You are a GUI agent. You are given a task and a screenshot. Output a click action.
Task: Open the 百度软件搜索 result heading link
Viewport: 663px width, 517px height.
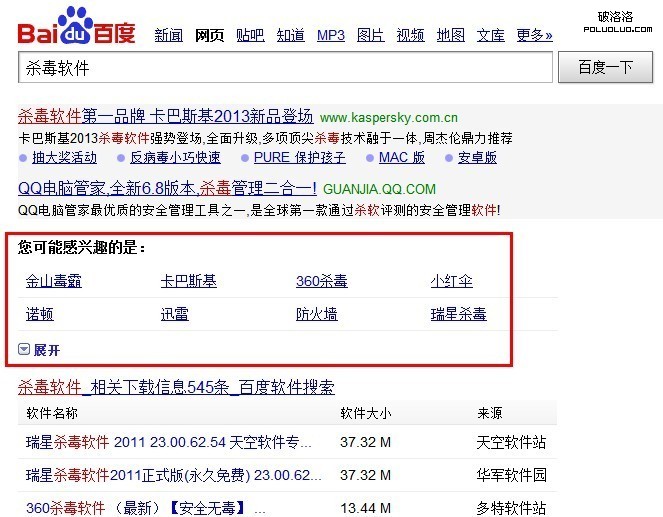point(176,387)
